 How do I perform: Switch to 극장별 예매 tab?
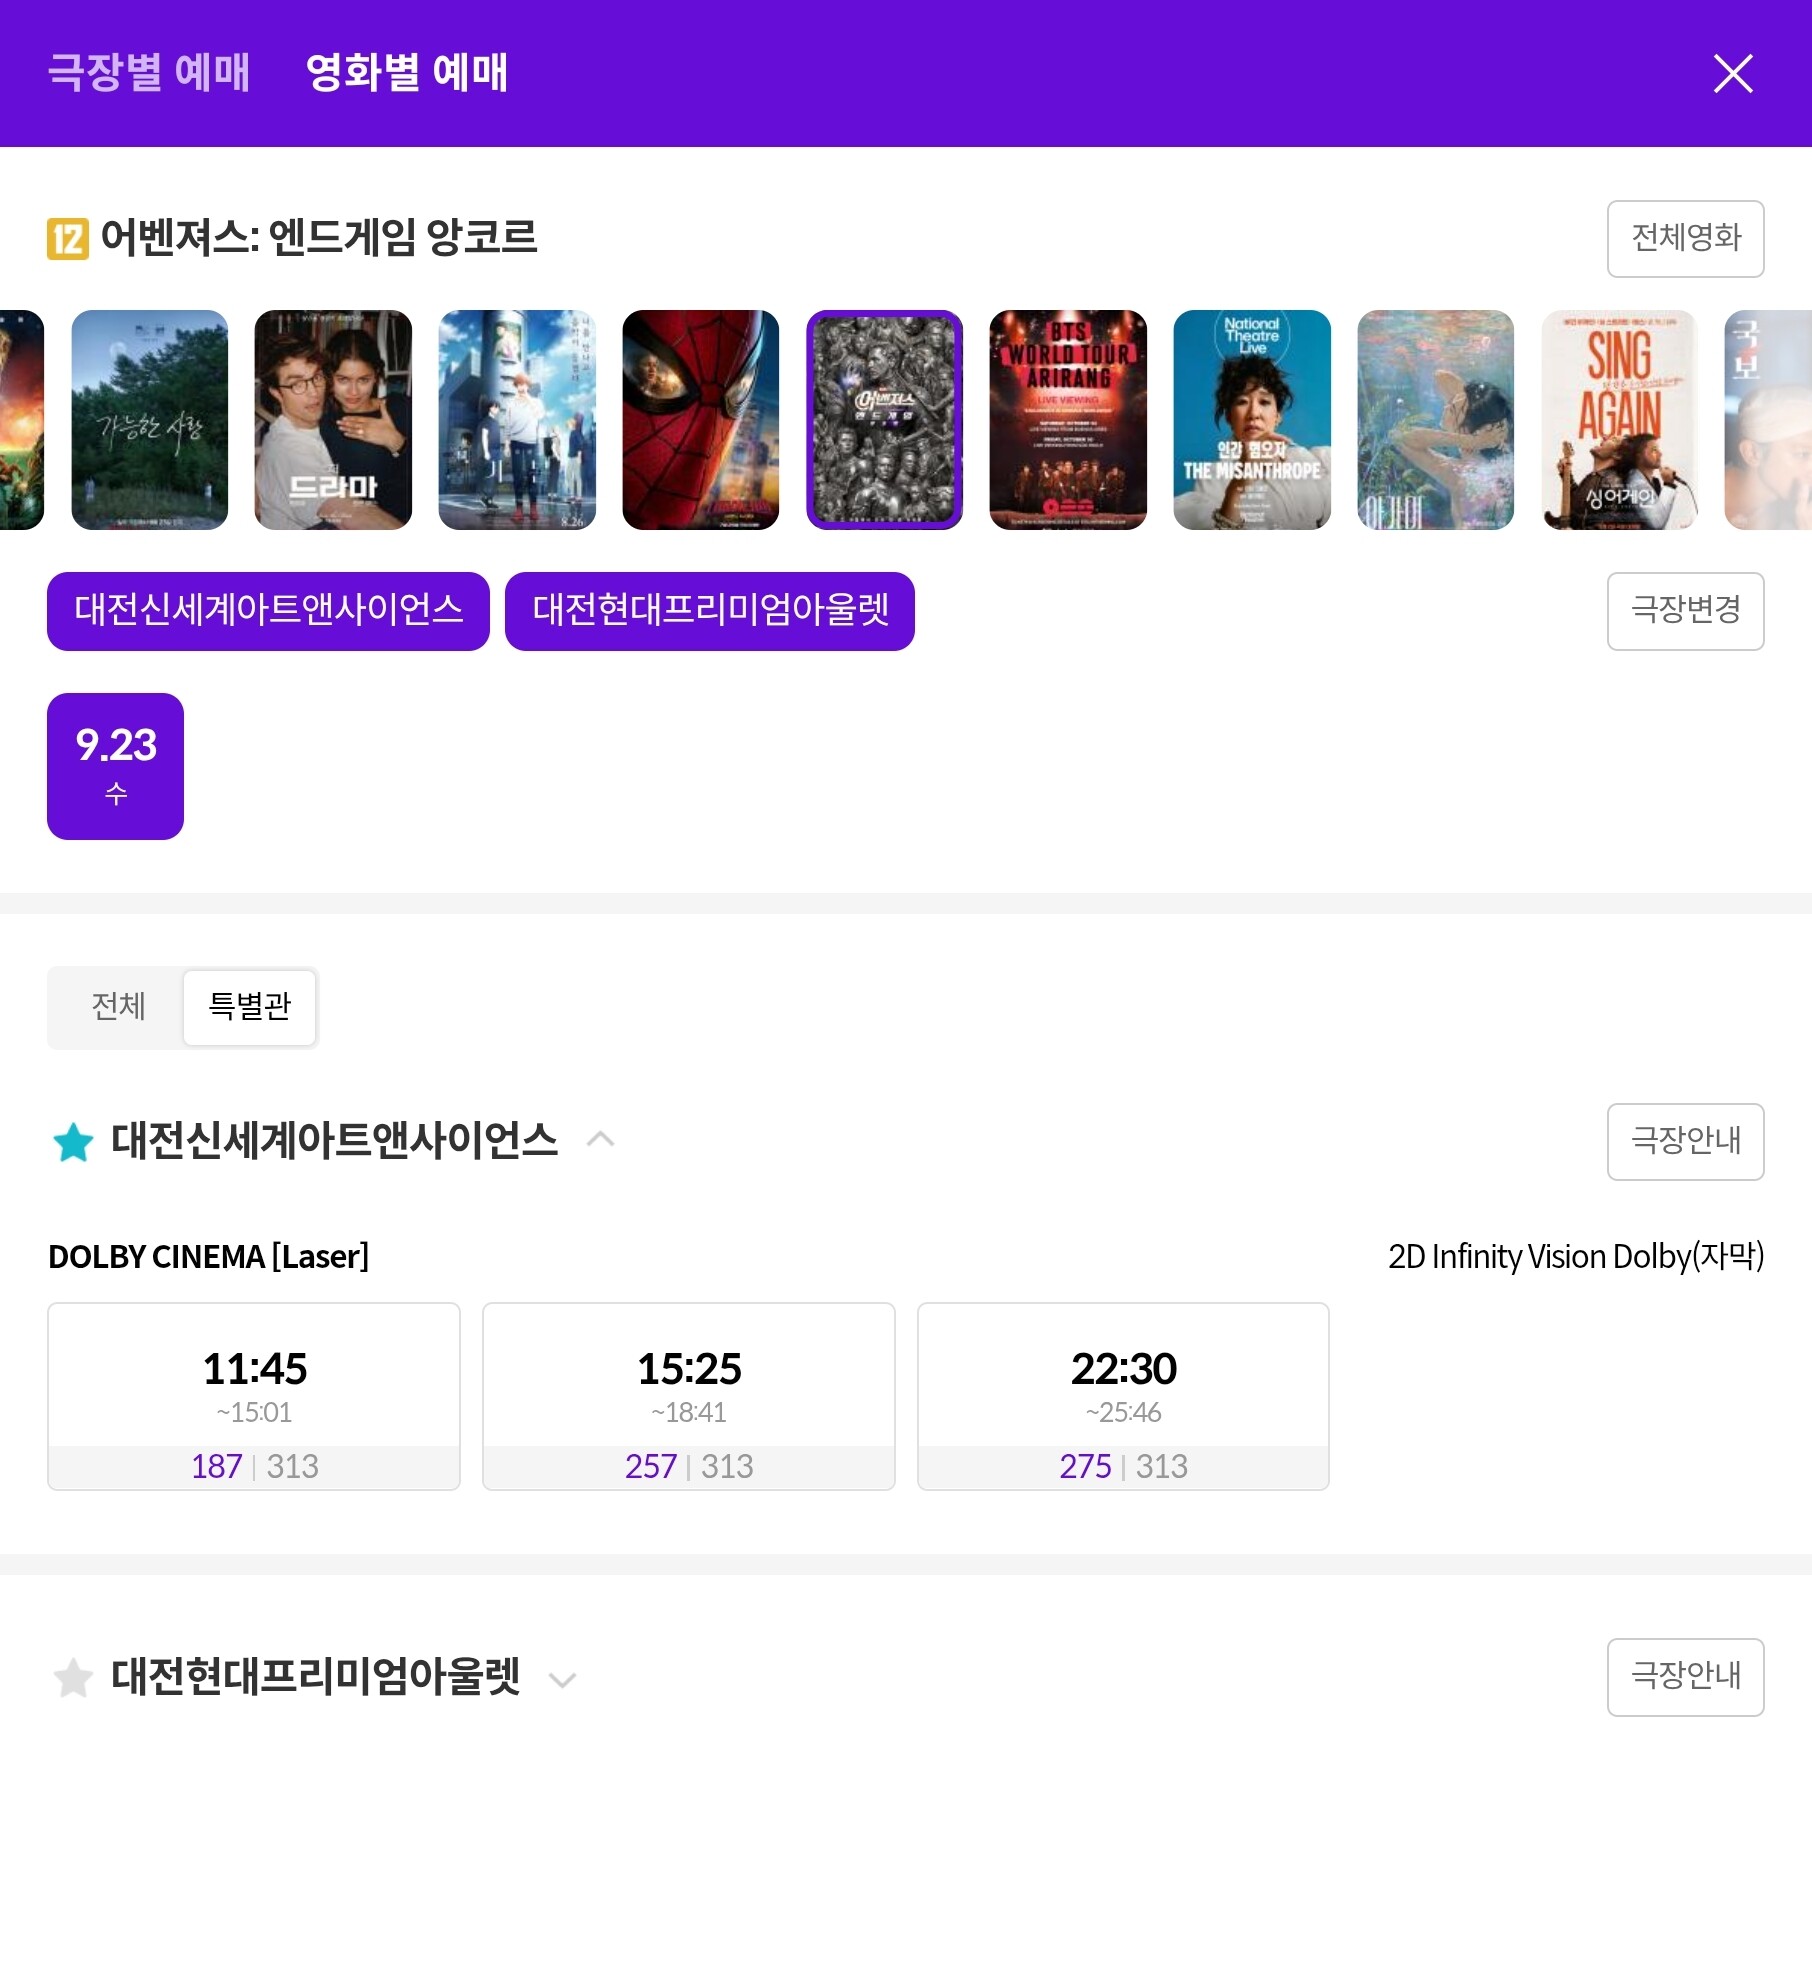click(148, 72)
